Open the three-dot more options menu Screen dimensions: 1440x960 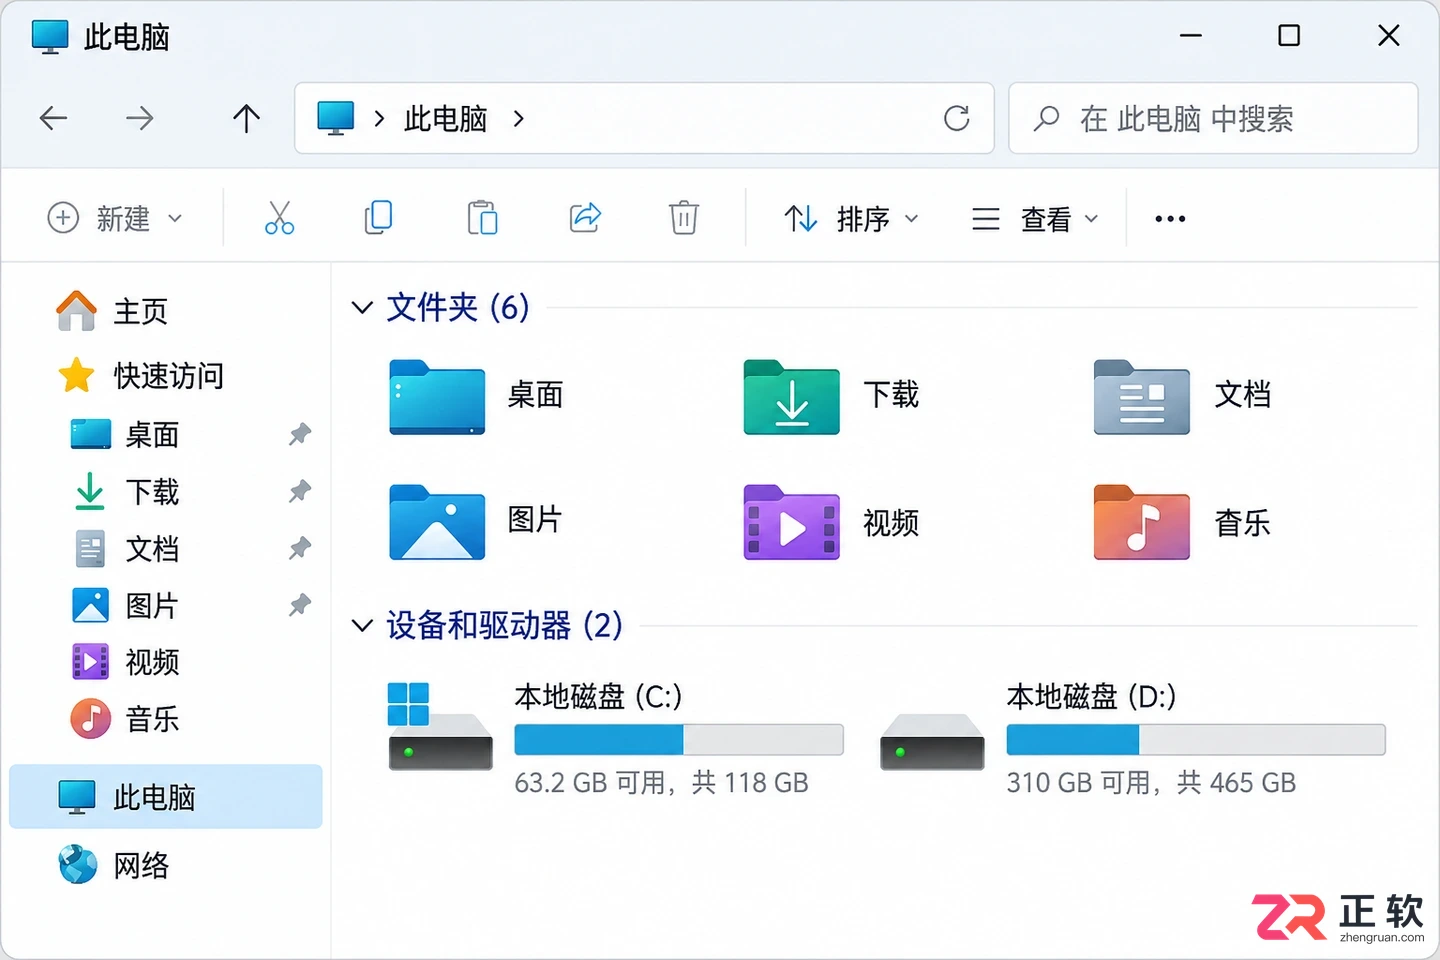tap(1170, 218)
